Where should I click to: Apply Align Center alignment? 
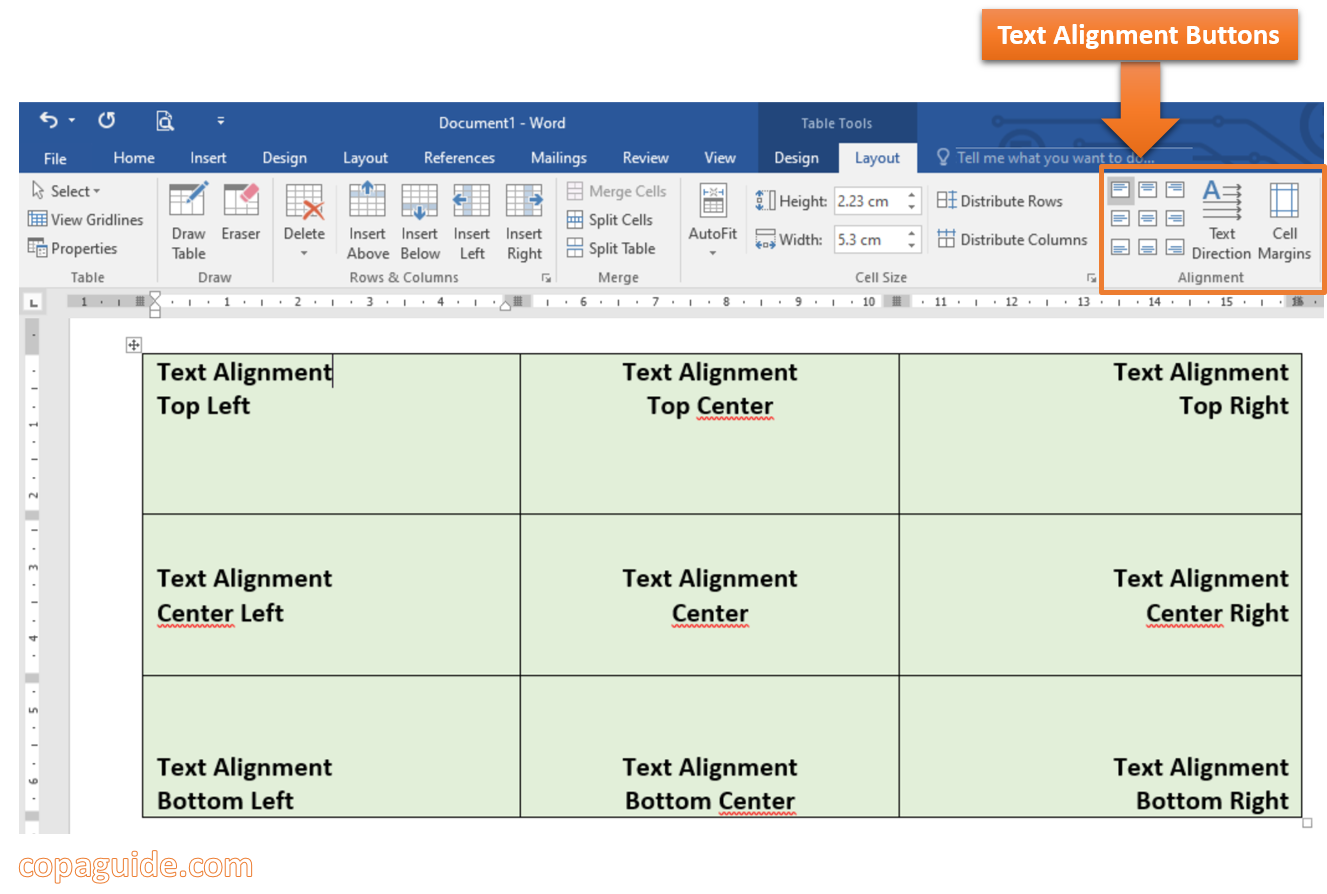[x=1146, y=217]
